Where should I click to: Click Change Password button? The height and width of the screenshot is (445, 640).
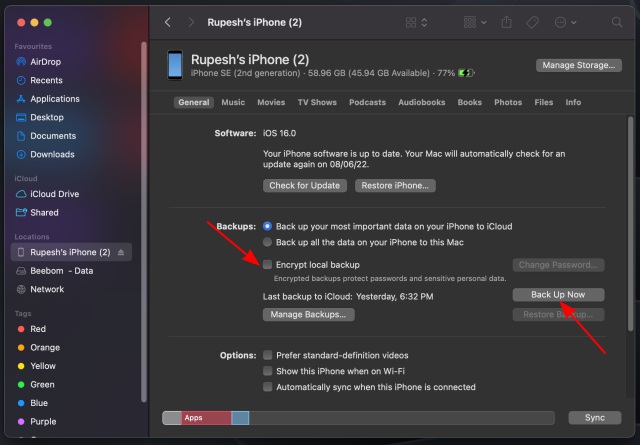click(x=558, y=265)
